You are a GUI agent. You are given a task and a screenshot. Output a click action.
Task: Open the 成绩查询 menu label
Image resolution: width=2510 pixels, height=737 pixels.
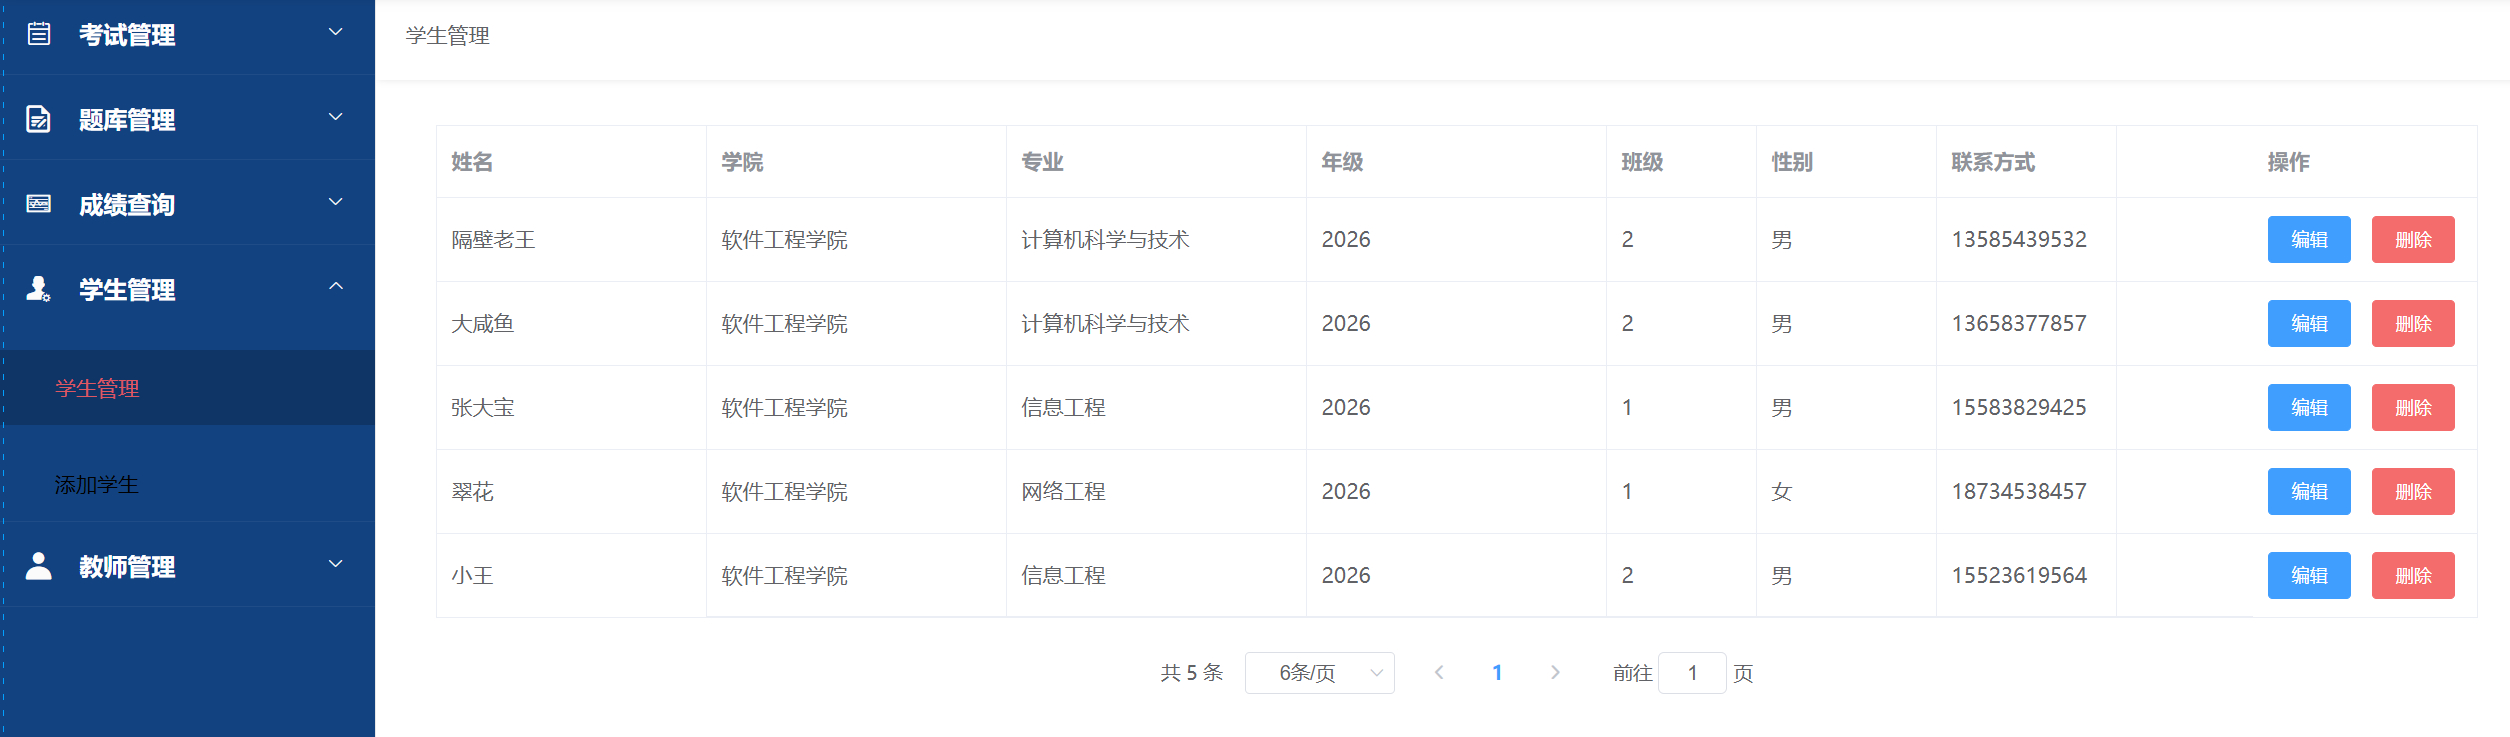pos(127,205)
